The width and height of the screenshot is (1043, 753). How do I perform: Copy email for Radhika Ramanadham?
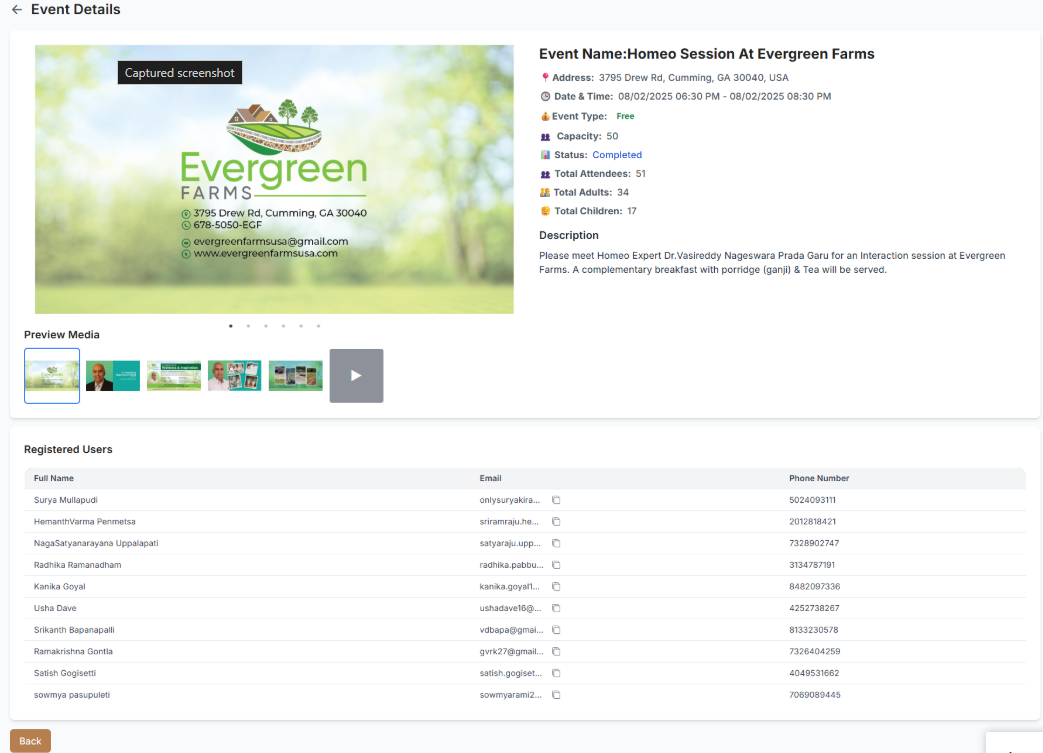(556, 565)
